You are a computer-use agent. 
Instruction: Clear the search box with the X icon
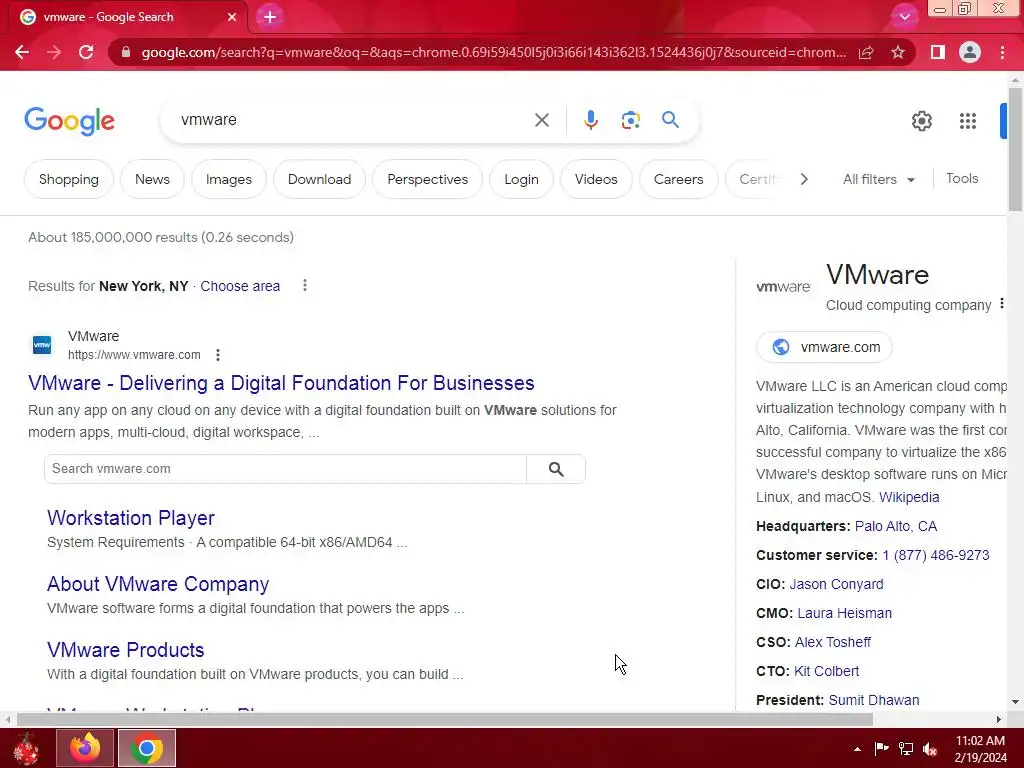[541, 120]
